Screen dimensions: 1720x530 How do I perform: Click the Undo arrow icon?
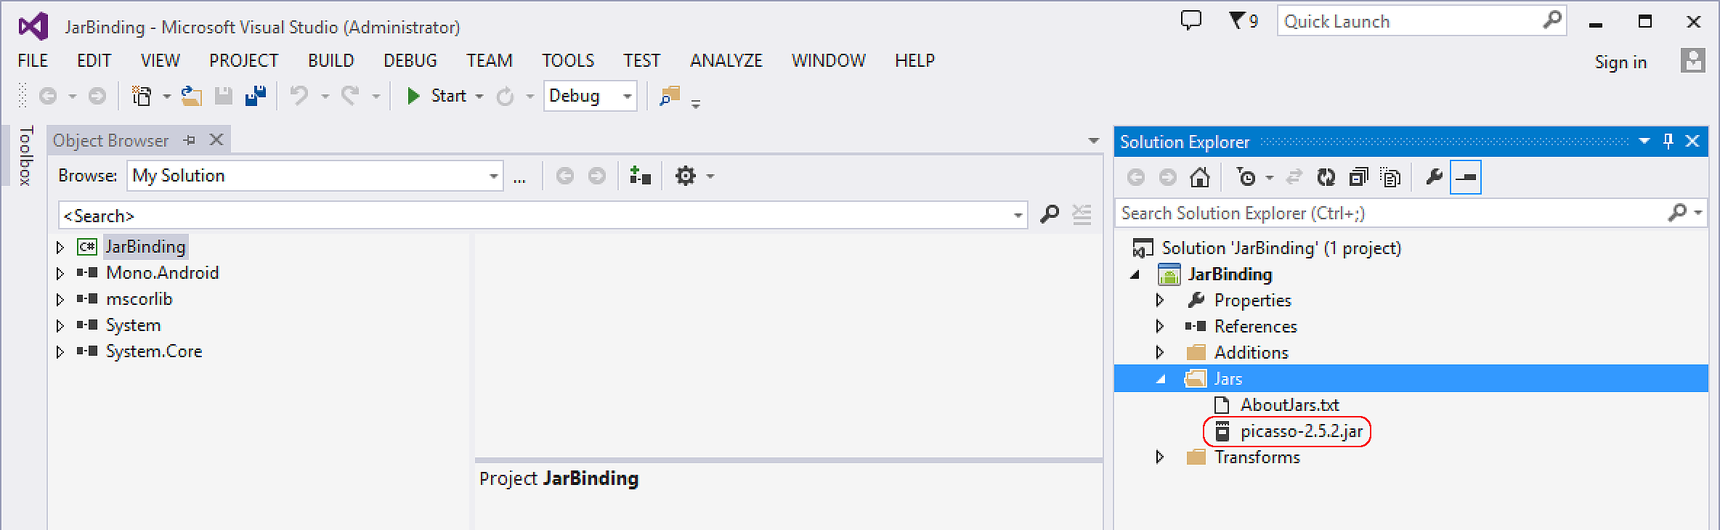299,96
